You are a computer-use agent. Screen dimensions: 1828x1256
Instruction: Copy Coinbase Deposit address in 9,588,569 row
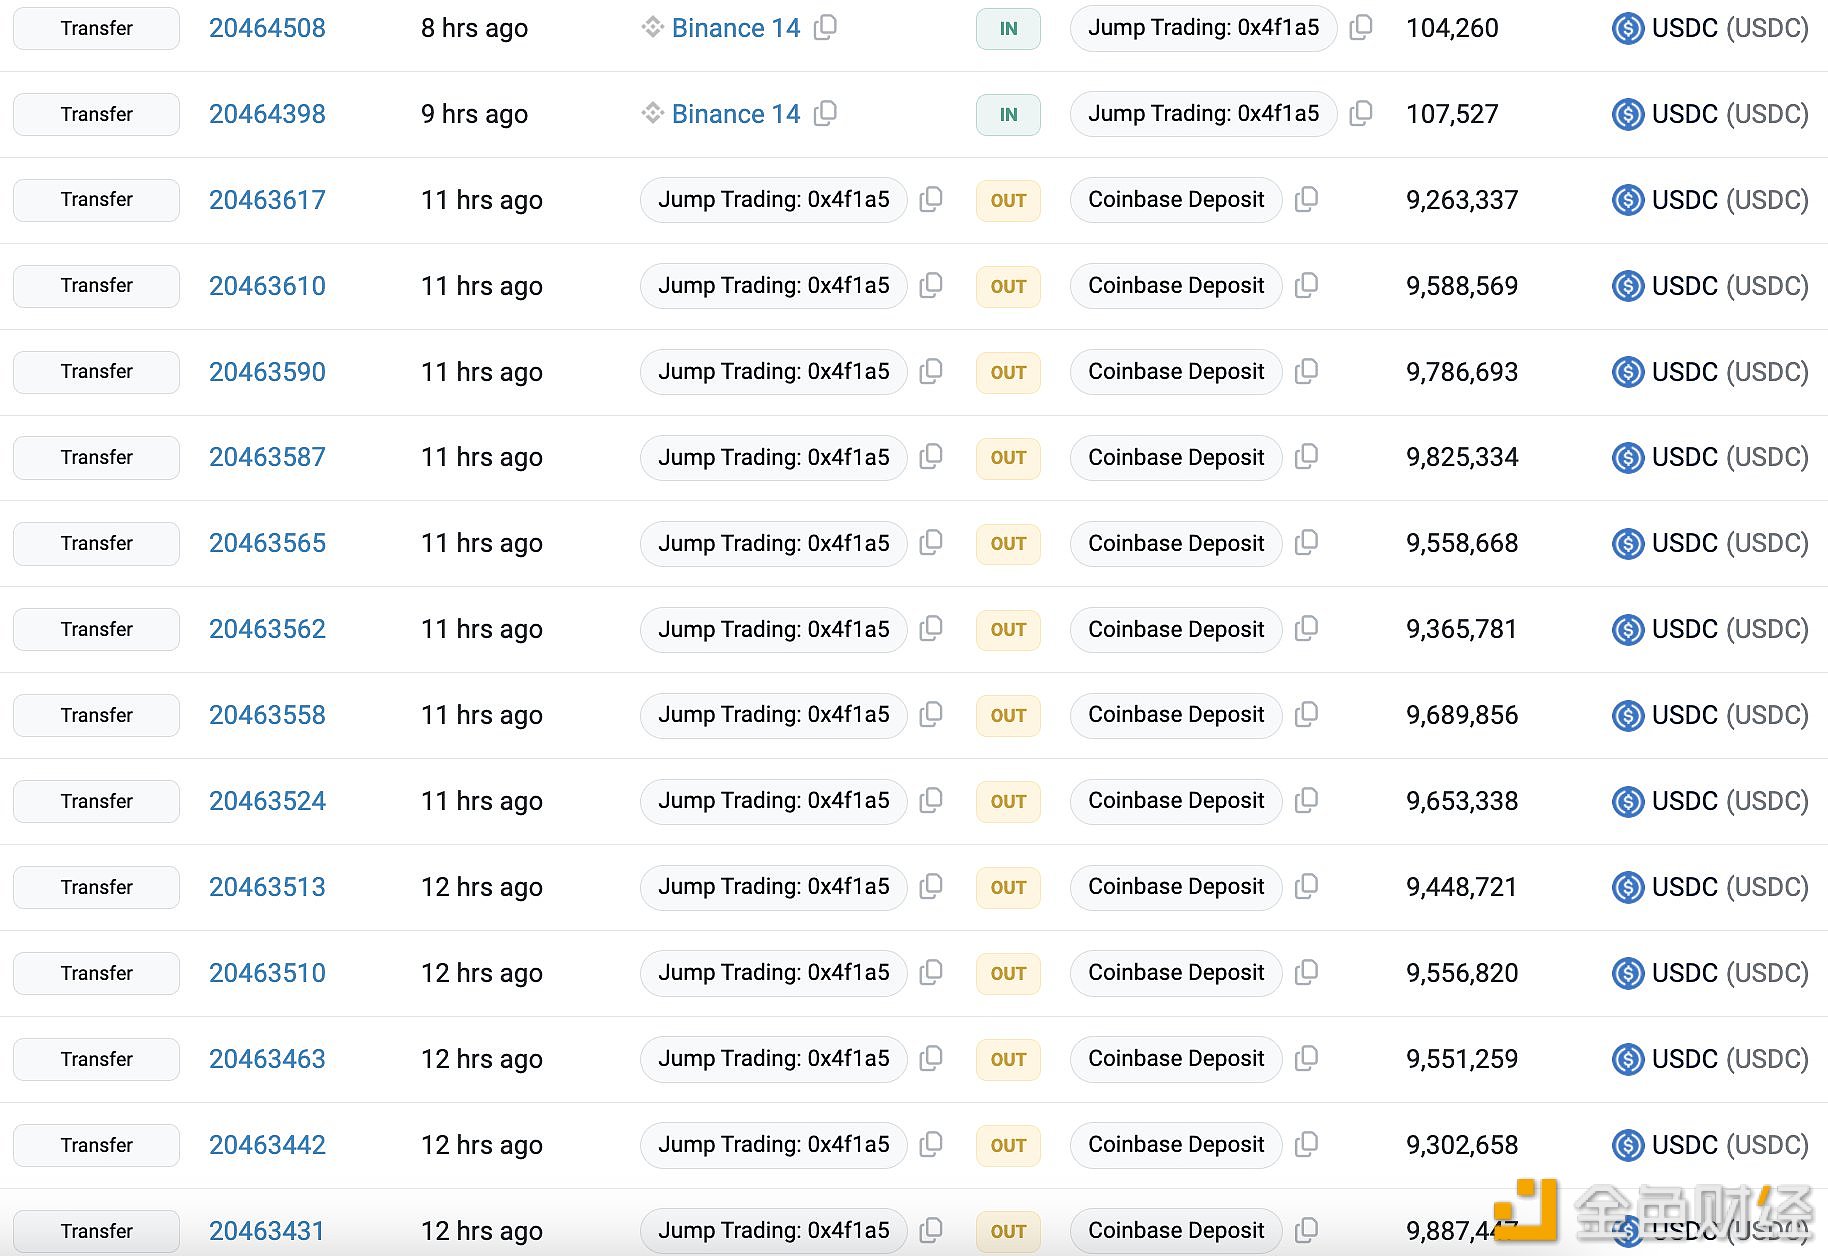click(x=1306, y=286)
